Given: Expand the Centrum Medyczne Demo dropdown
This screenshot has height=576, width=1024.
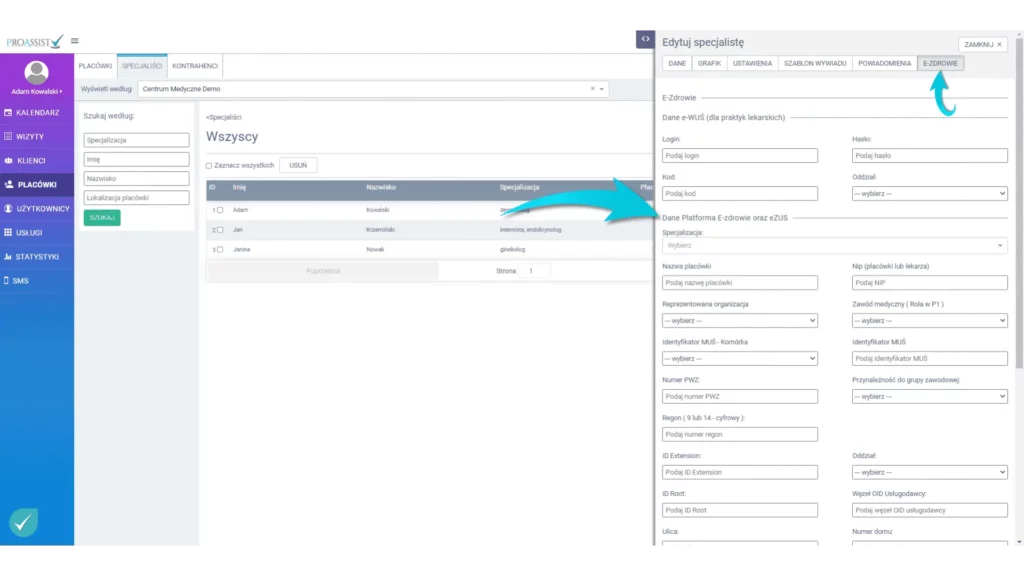Looking at the screenshot, I should point(600,89).
